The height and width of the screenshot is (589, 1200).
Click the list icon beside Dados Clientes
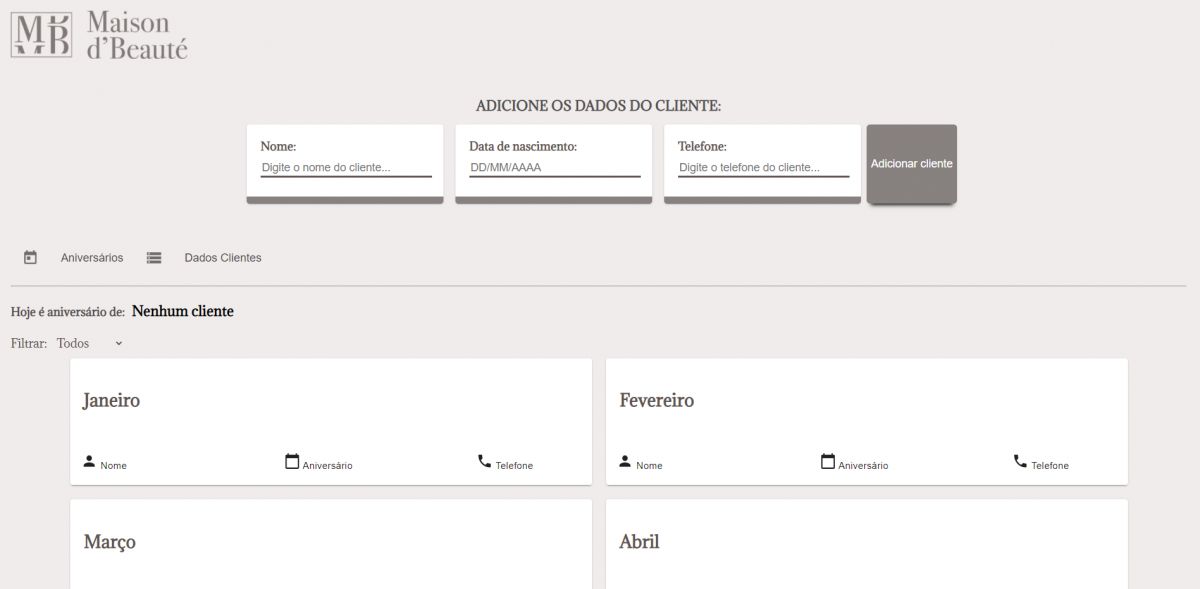(x=154, y=258)
